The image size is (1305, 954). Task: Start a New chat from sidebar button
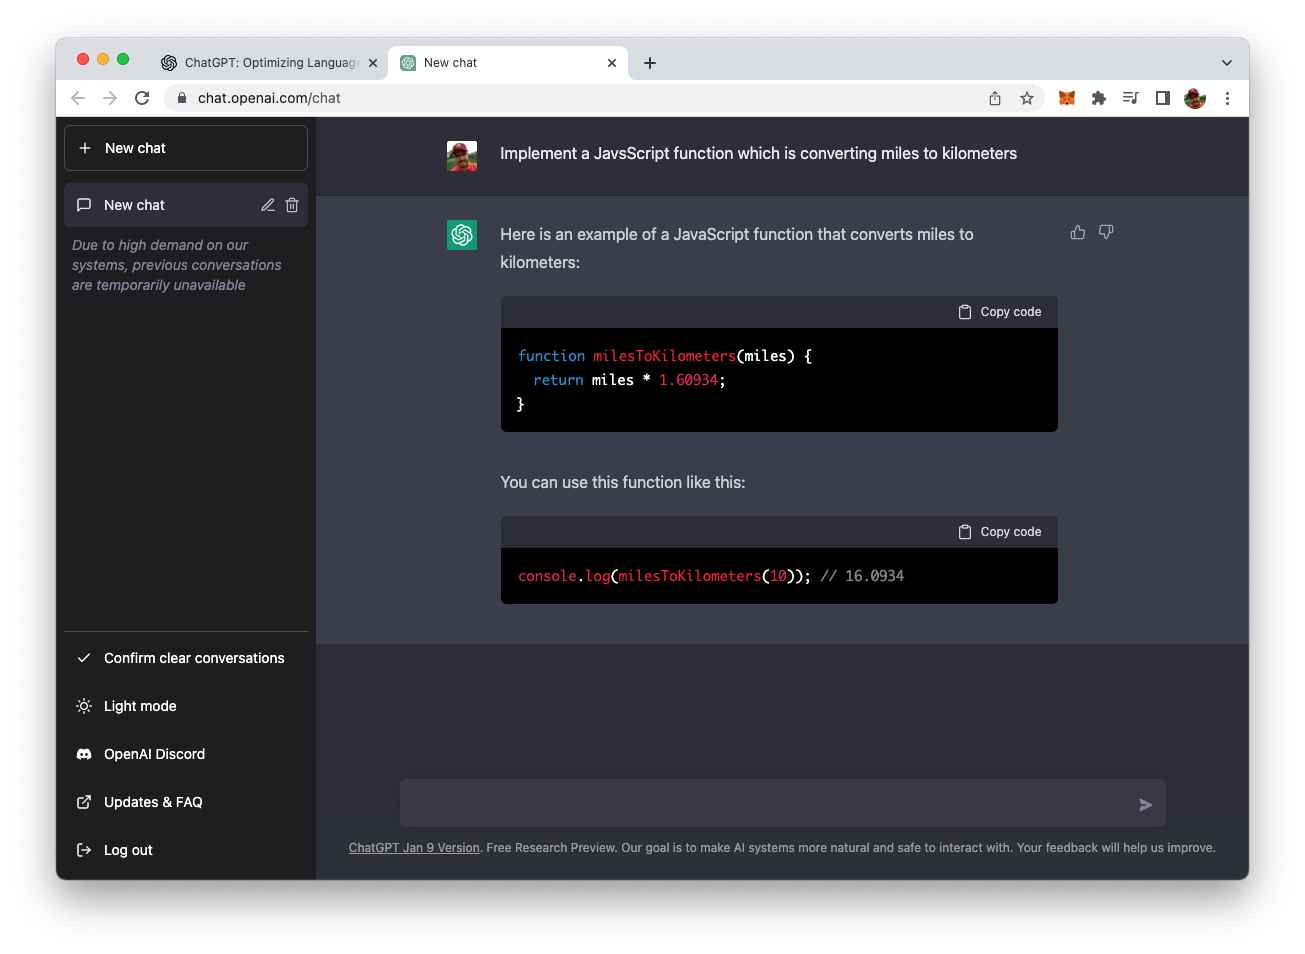click(186, 148)
